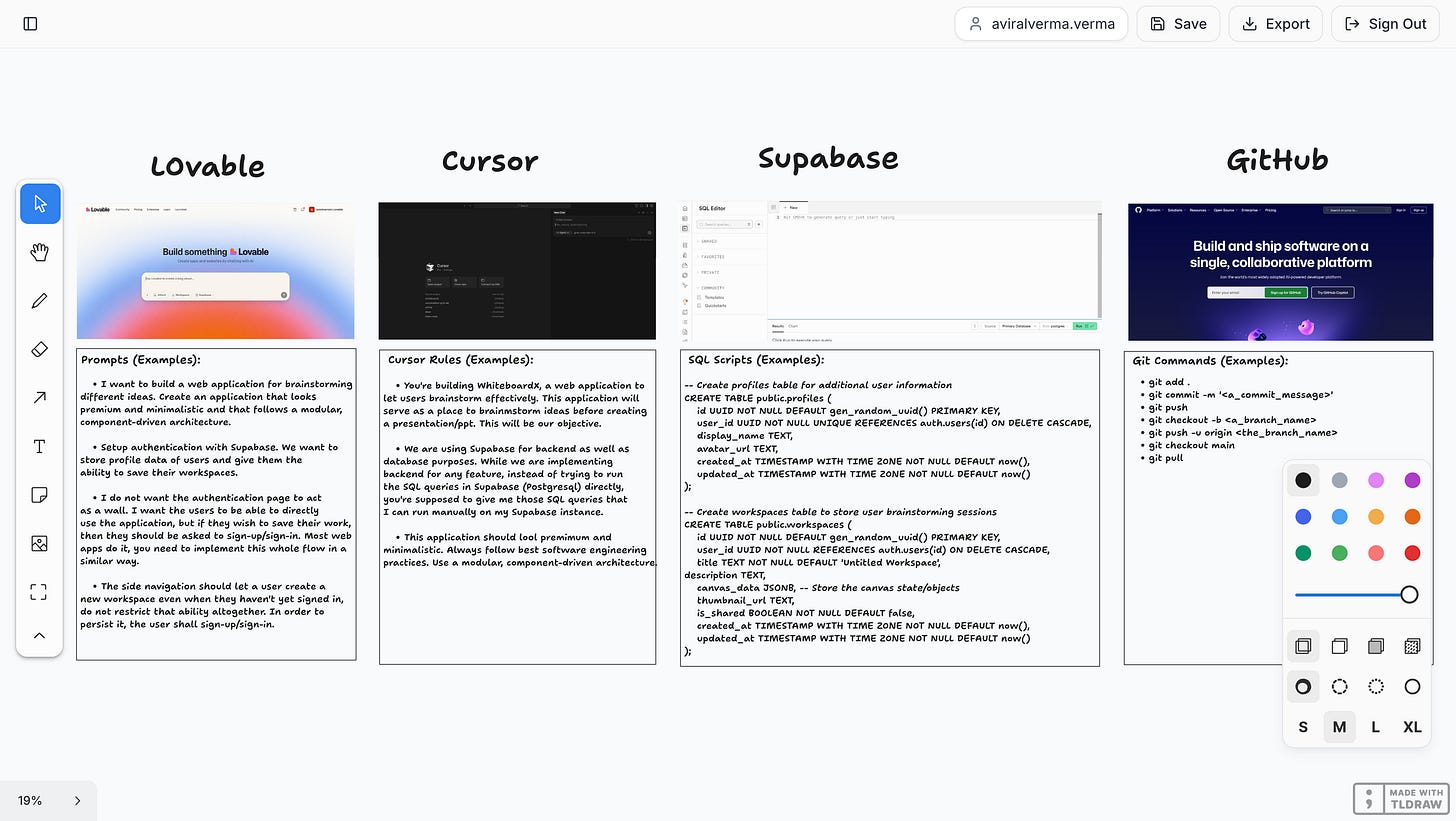Collapse the toolbar with the up chevron
The height and width of the screenshot is (821, 1456).
(x=40, y=635)
